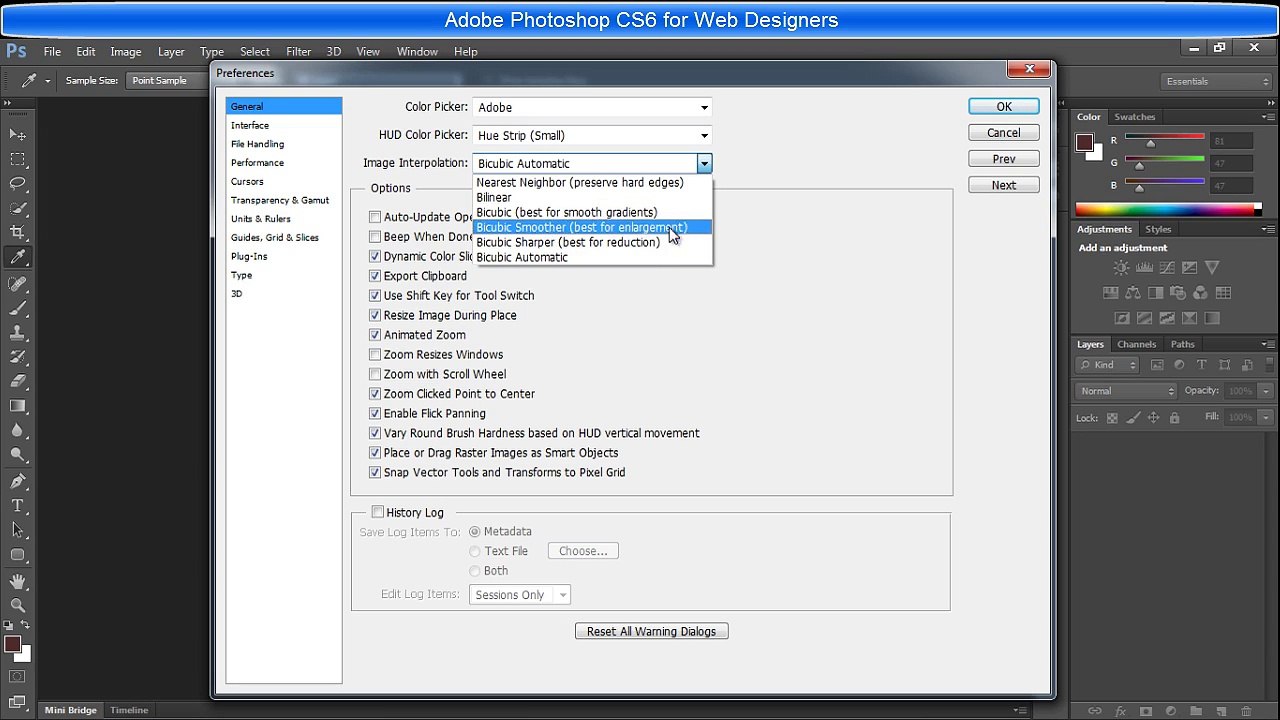Click the lock position icon in Layers
1280x720 pixels.
coord(1153,418)
